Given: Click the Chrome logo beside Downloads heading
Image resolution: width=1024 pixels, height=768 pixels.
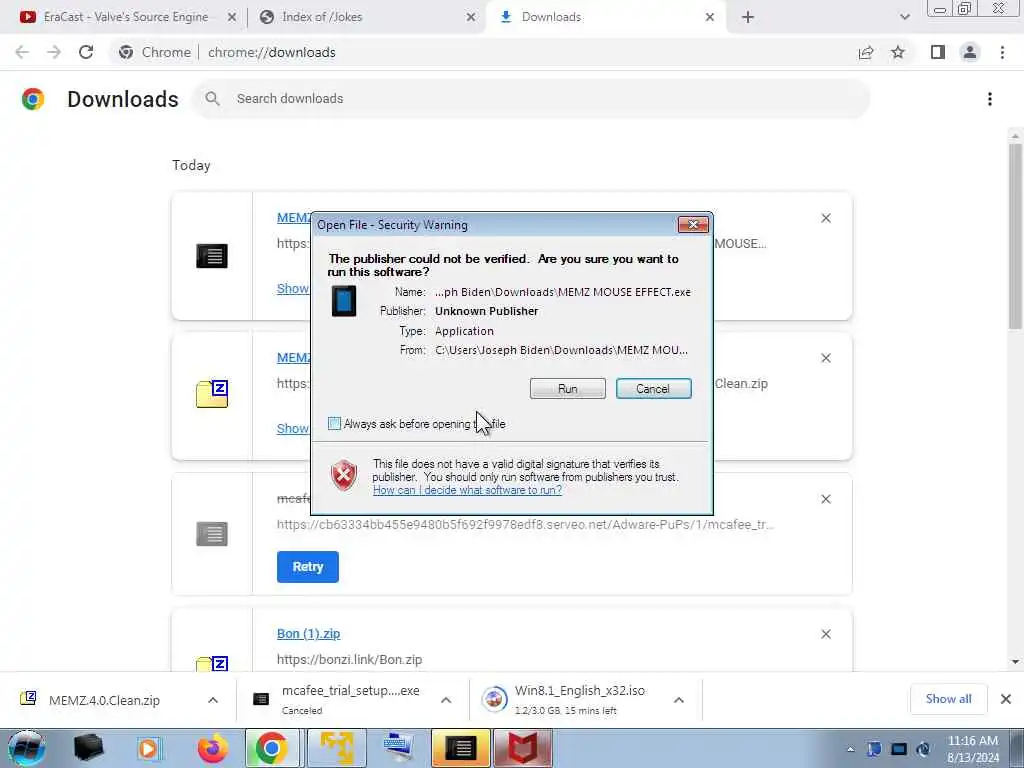Looking at the screenshot, I should (33, 99).
